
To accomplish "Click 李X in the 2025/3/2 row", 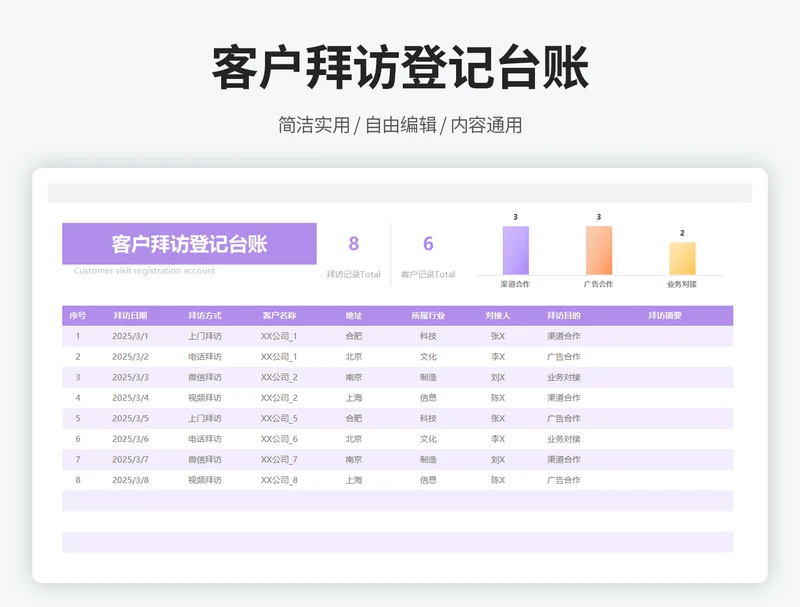I will tap(497, 357).
